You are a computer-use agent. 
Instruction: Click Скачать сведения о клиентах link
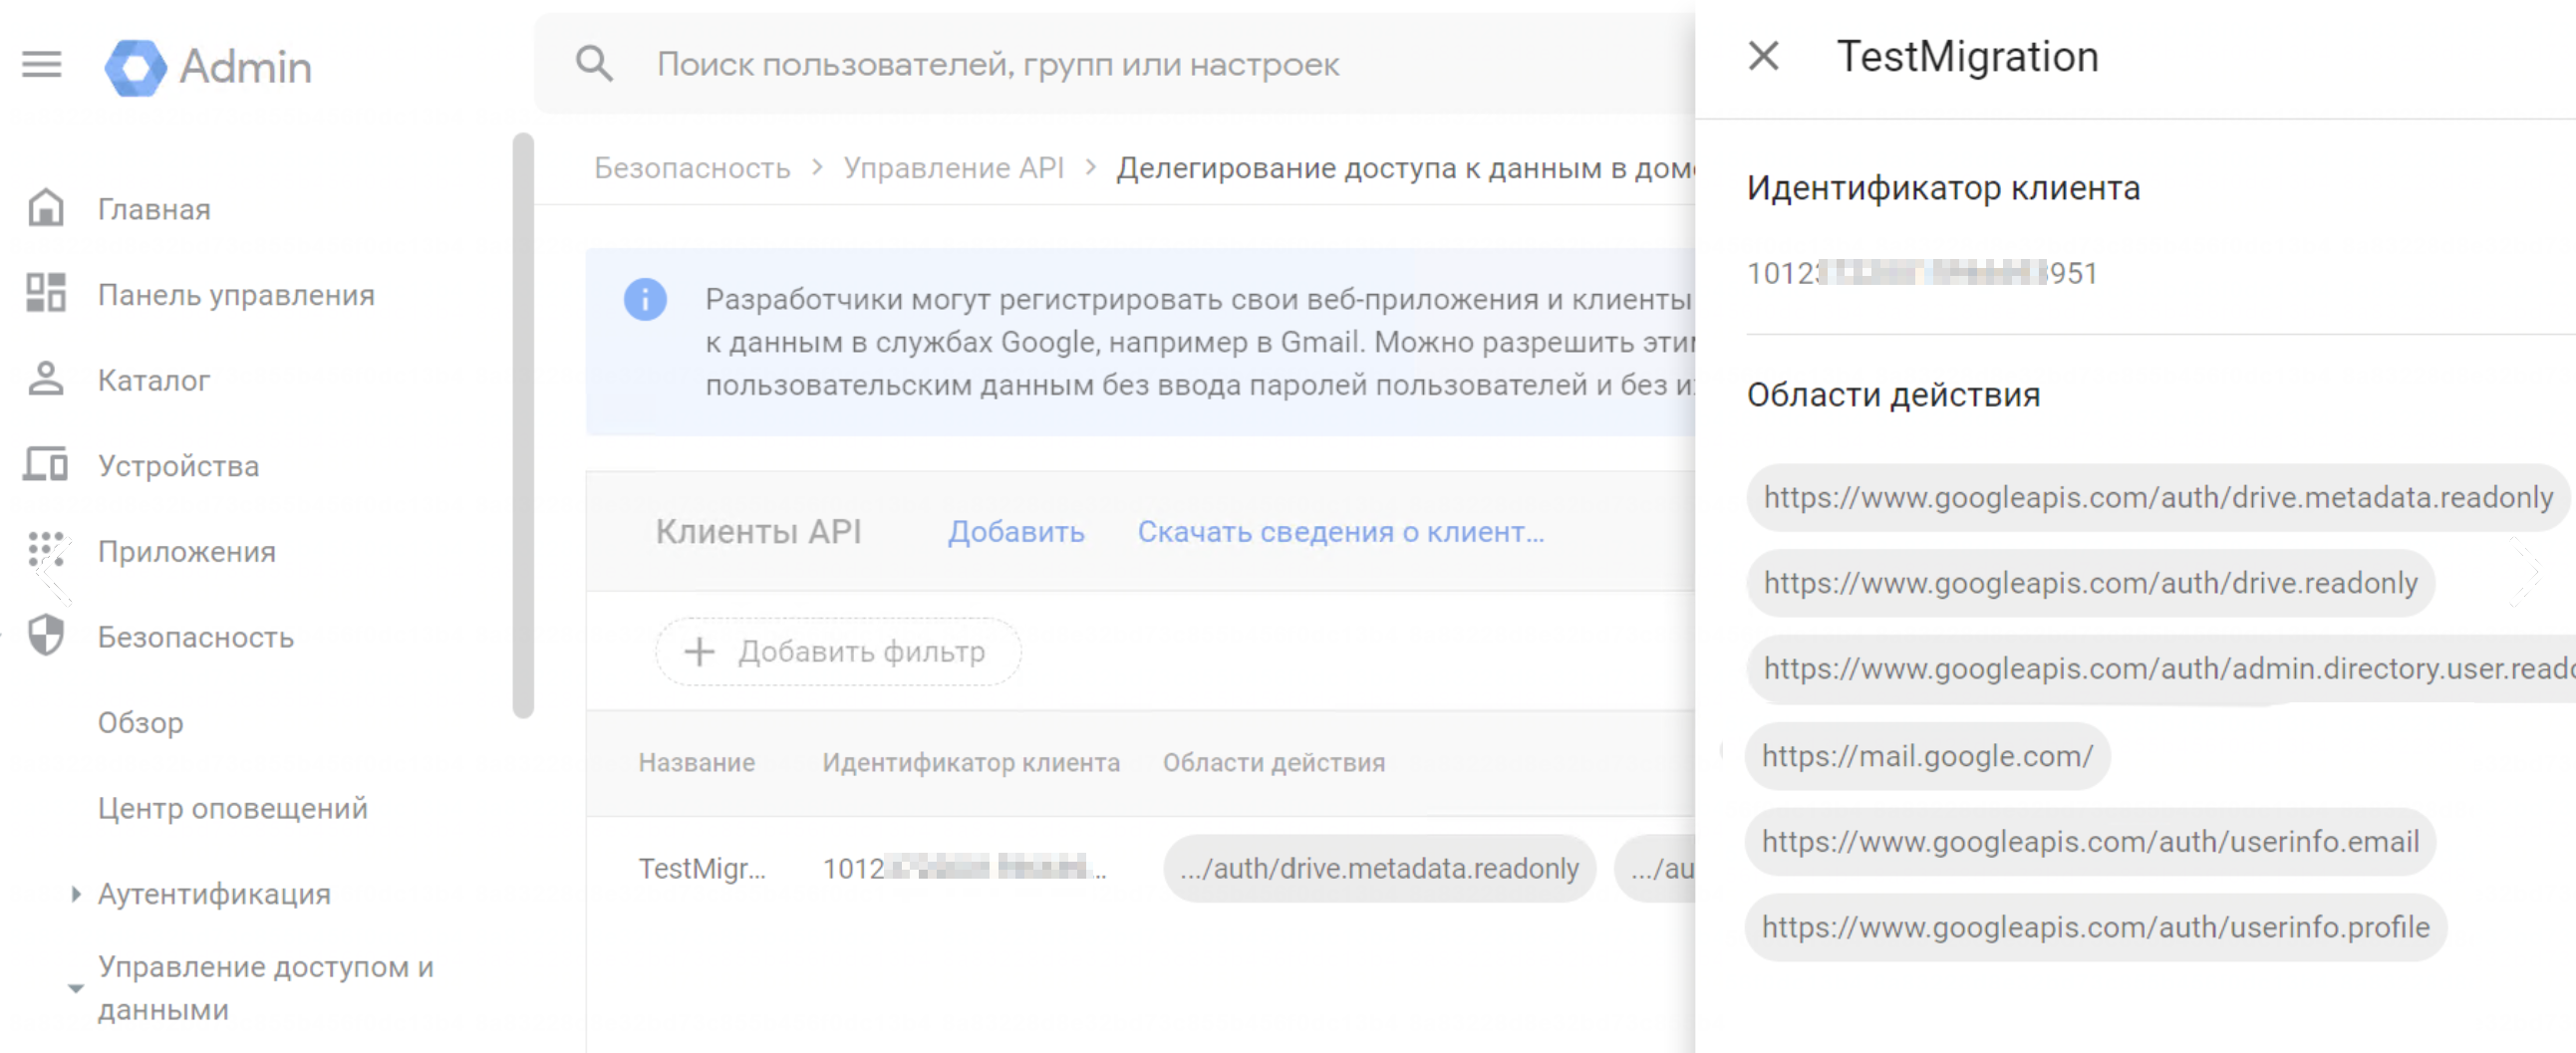point(1340,532)
